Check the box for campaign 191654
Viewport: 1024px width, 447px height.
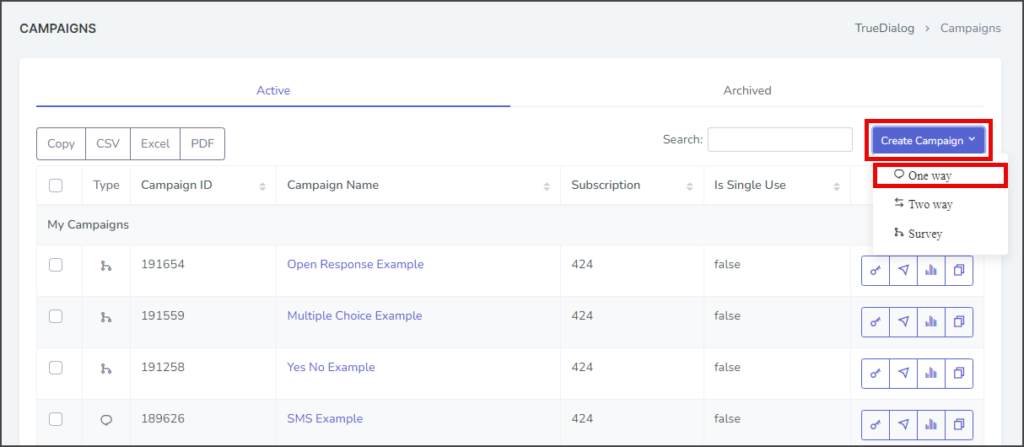(x=56, y=265)
